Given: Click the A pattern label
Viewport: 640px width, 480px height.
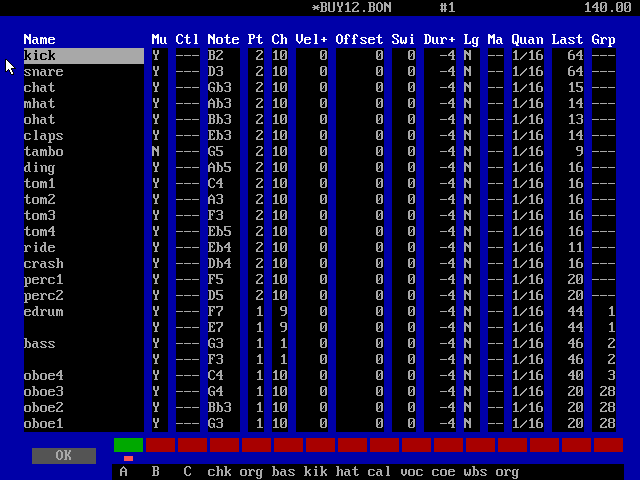Looking at the screenshot, I should 124,472.
